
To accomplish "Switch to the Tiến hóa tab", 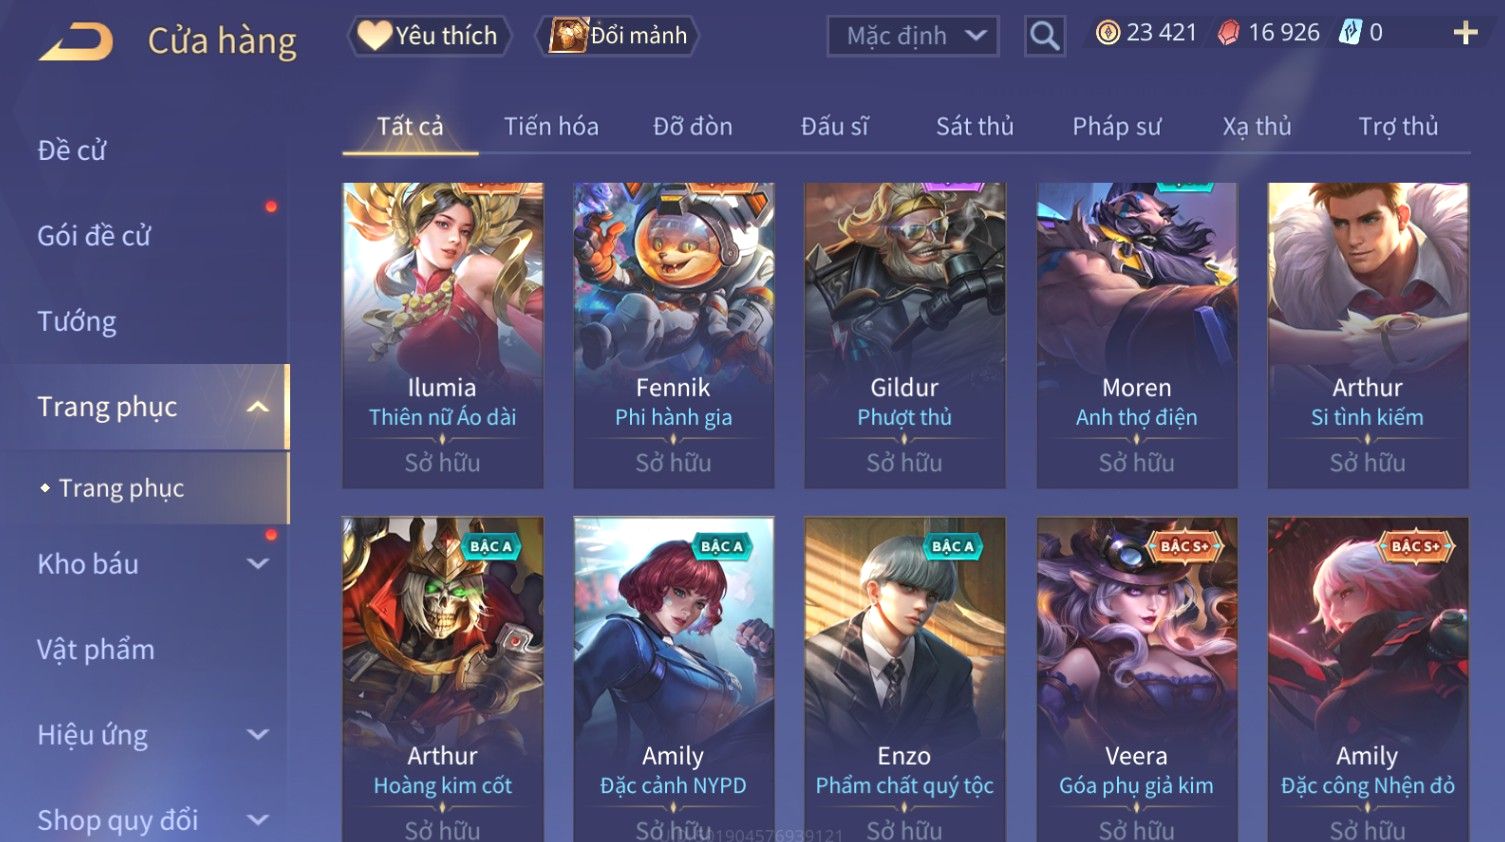I will point(551,127).
